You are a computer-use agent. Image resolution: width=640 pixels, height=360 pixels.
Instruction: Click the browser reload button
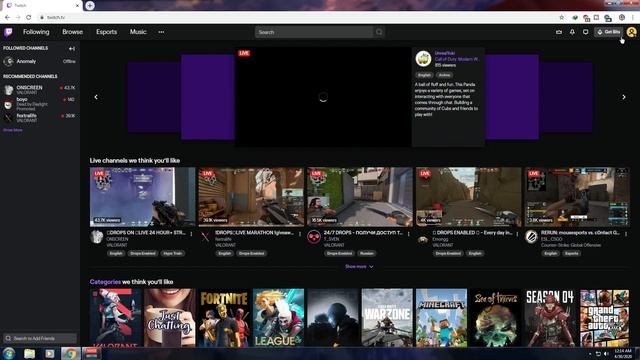tap(29, 18)
